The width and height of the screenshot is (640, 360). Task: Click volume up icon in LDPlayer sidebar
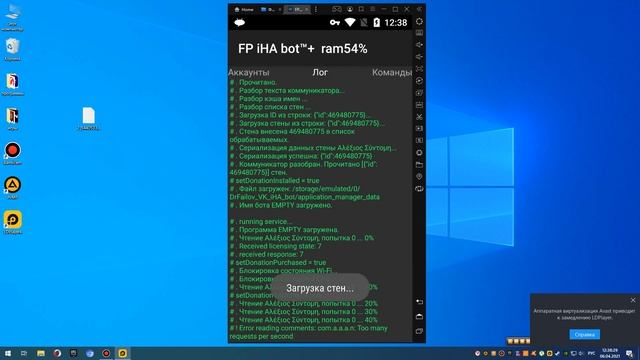coord(419,45)
